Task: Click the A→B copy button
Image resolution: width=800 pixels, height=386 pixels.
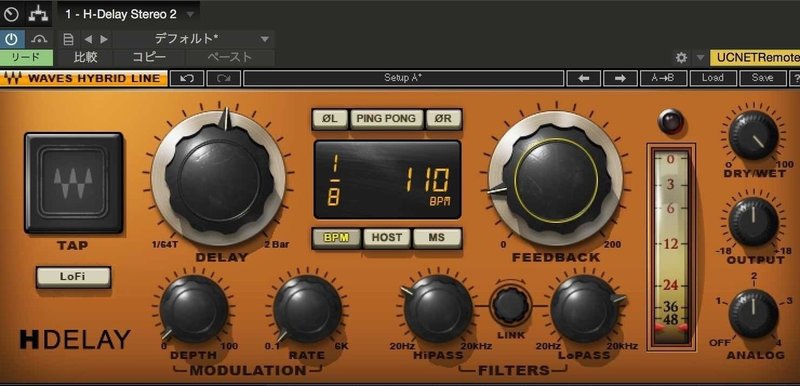Action: pyautogui.click(x=662, y=78)
